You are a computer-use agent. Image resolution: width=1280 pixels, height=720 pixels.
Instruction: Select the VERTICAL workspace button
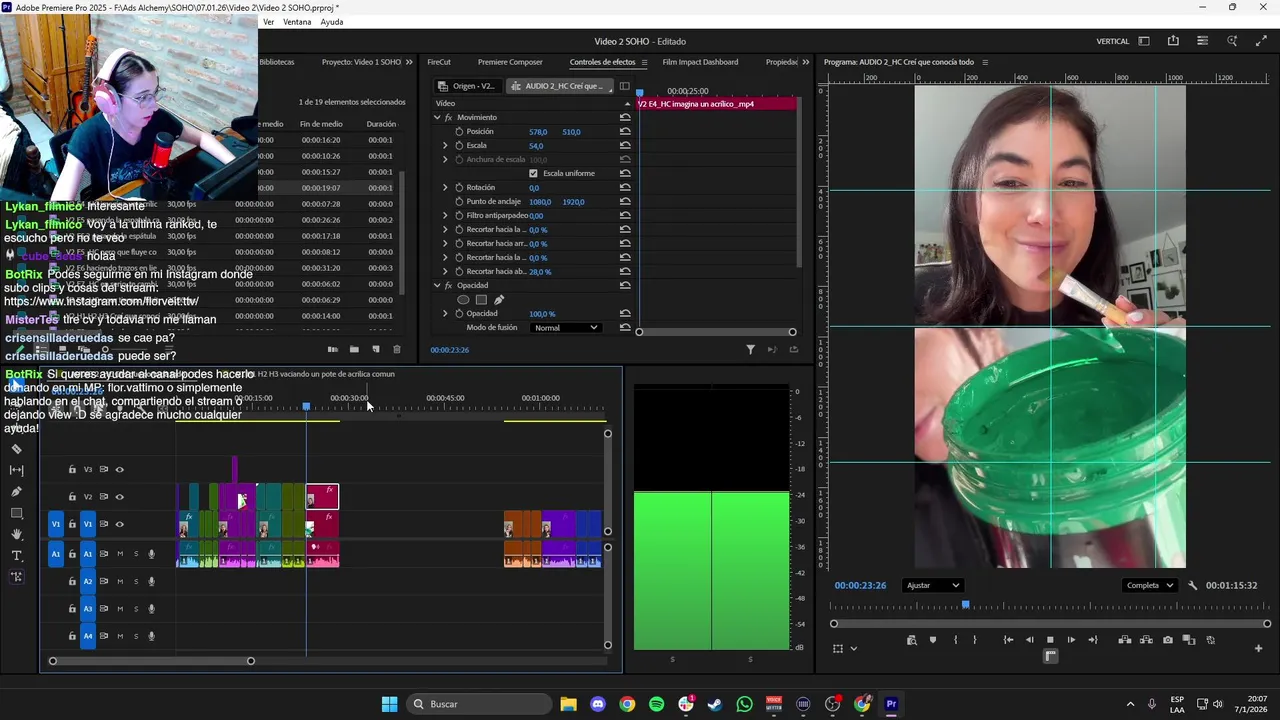pos(1113,41)
